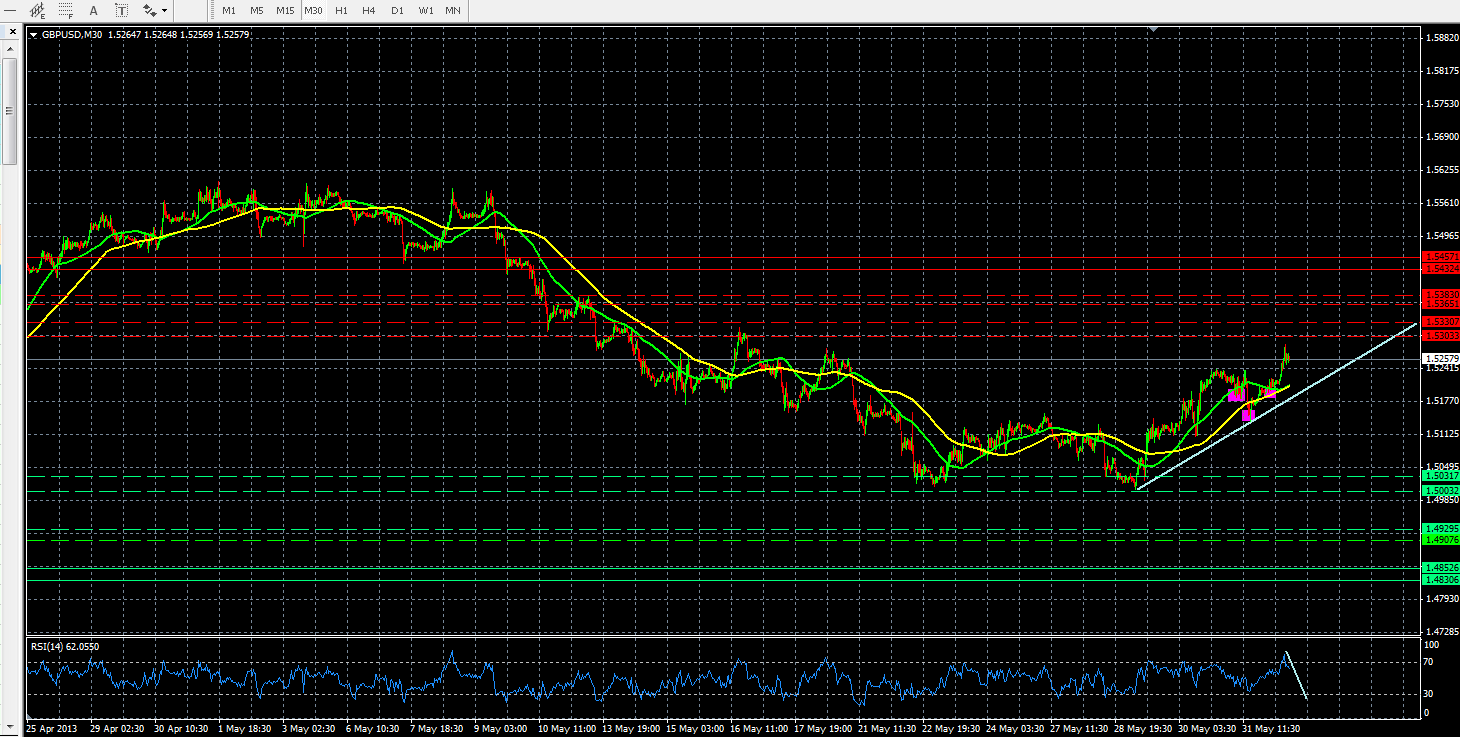Click the chart shift marker triangle
The height and width of the screenshot is (737, 1460).
click(1155, 30)
